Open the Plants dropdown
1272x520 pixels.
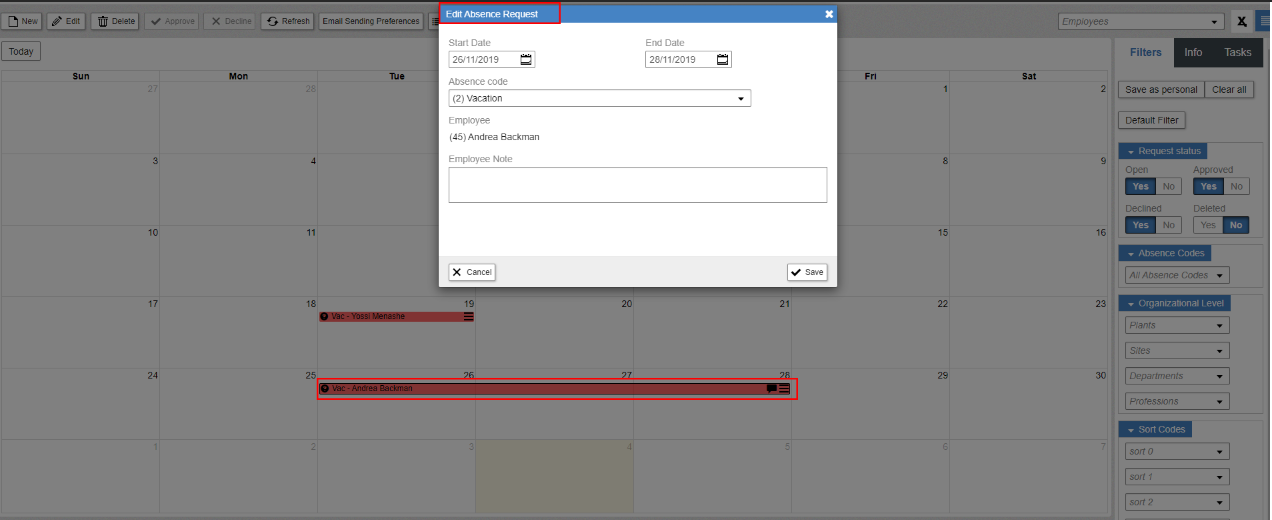[x=1177, y=325]
